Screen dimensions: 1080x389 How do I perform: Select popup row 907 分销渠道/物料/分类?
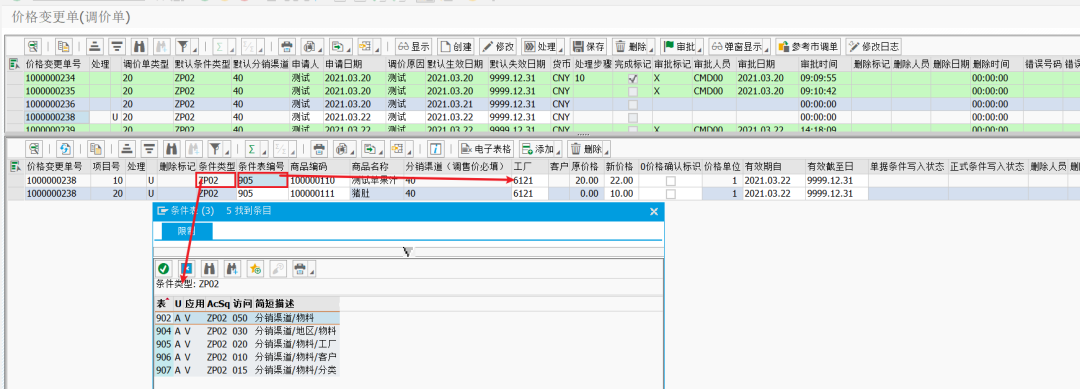pyautogui.click(x=247, y=370)
